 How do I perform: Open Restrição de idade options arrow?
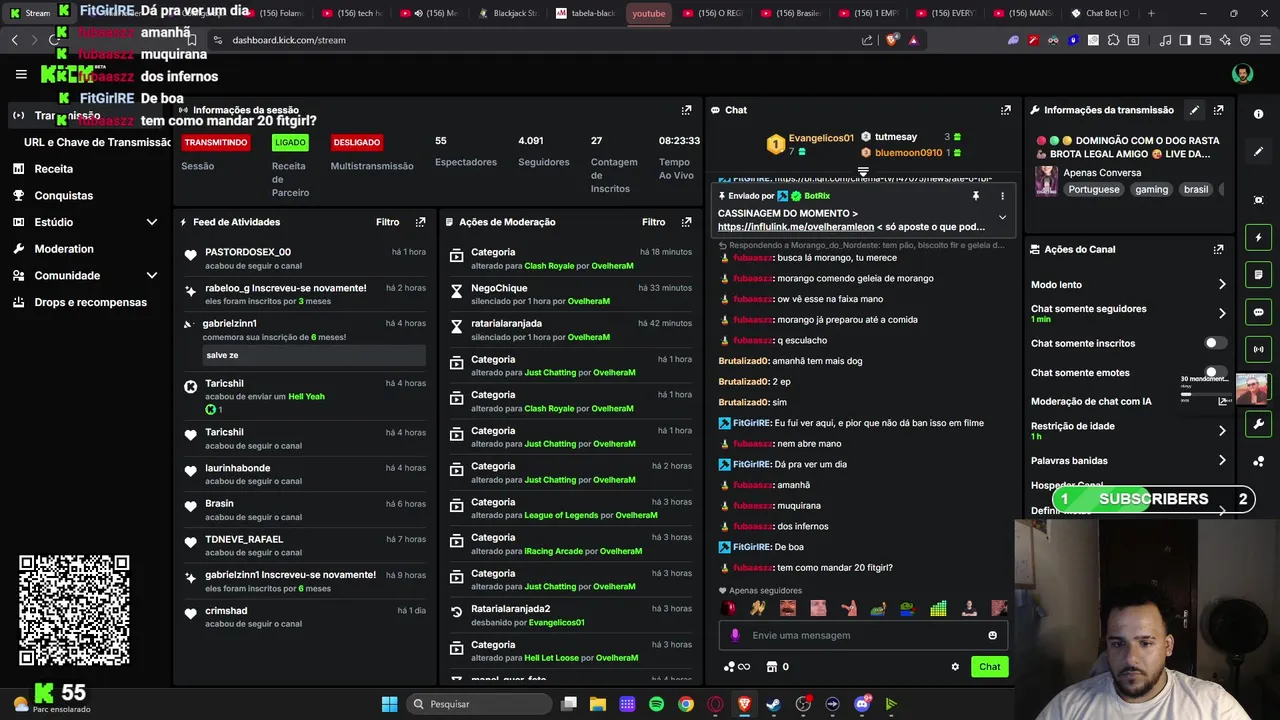(1221, 431)
